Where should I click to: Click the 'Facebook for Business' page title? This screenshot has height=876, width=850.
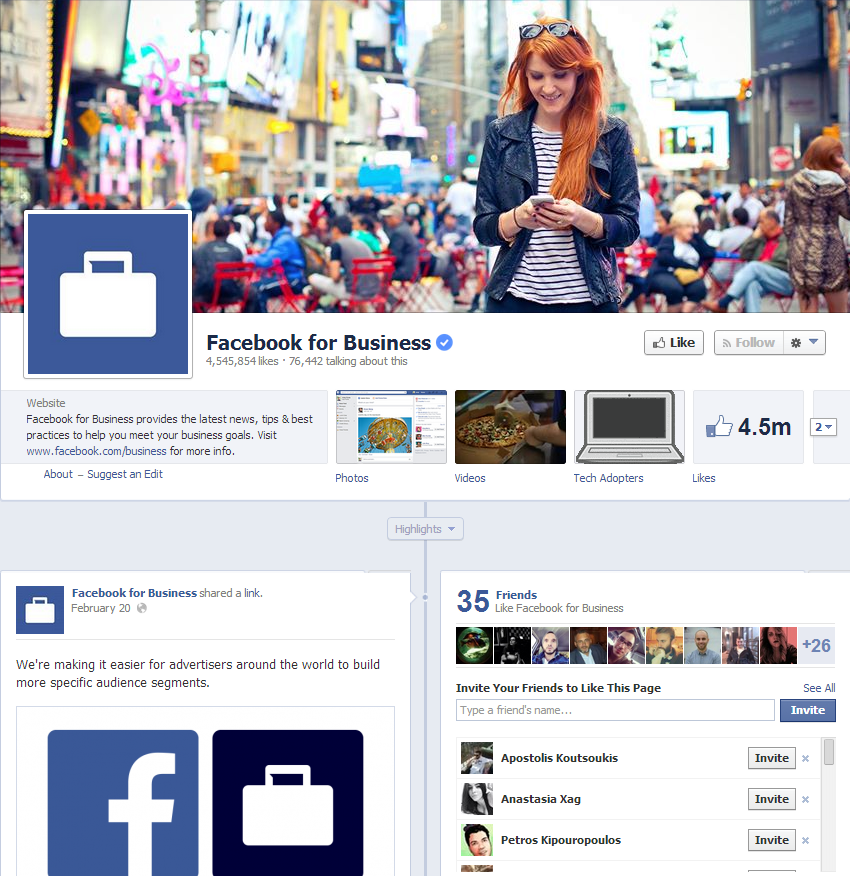pos(319,342)
